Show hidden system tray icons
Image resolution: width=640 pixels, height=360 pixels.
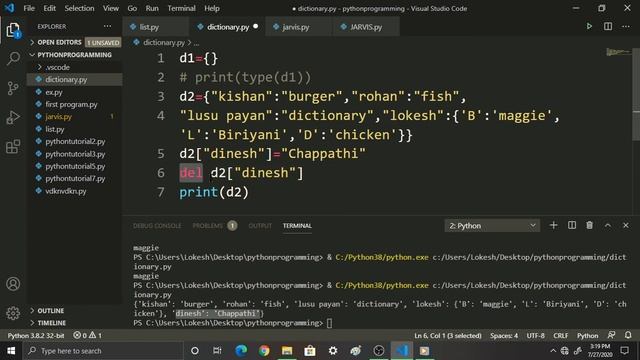553,351
